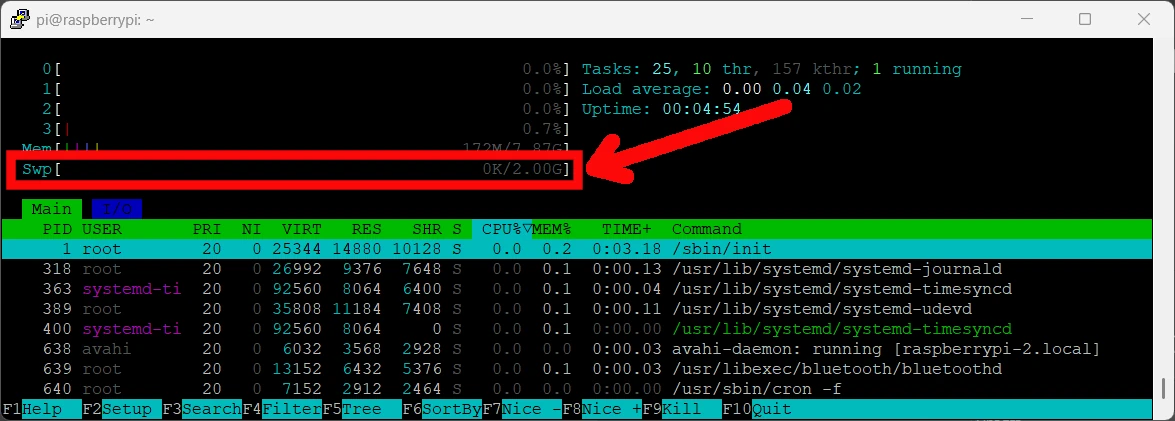1175x421 pixels.
Task: Click the S state column header
Action: (x=457, y=229)
